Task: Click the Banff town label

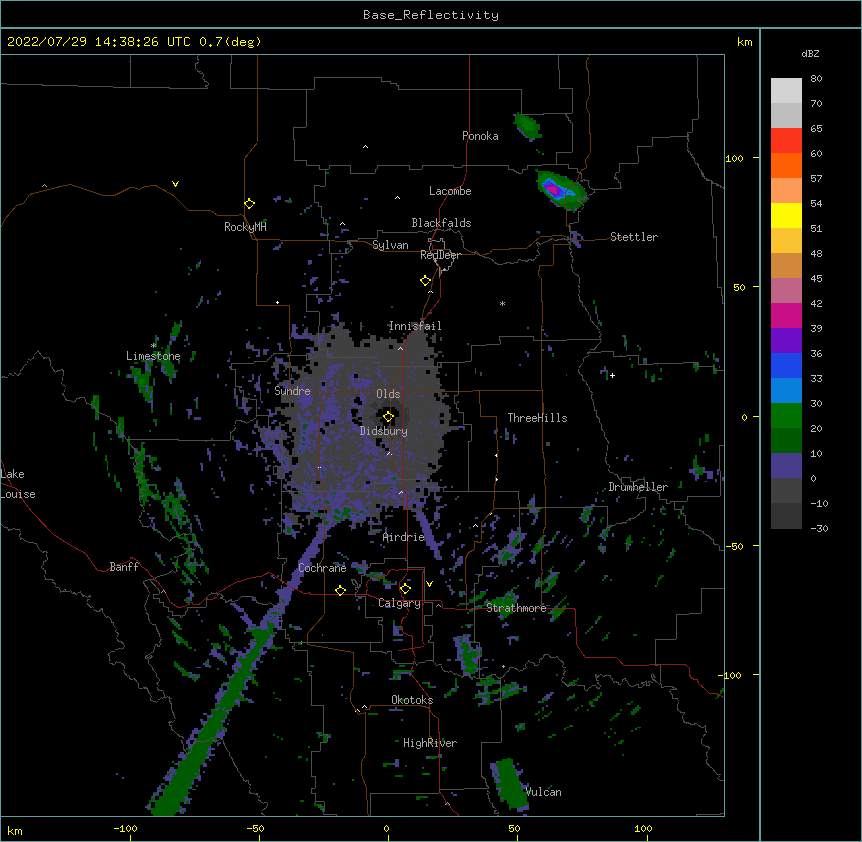Action: pos(124,567)
